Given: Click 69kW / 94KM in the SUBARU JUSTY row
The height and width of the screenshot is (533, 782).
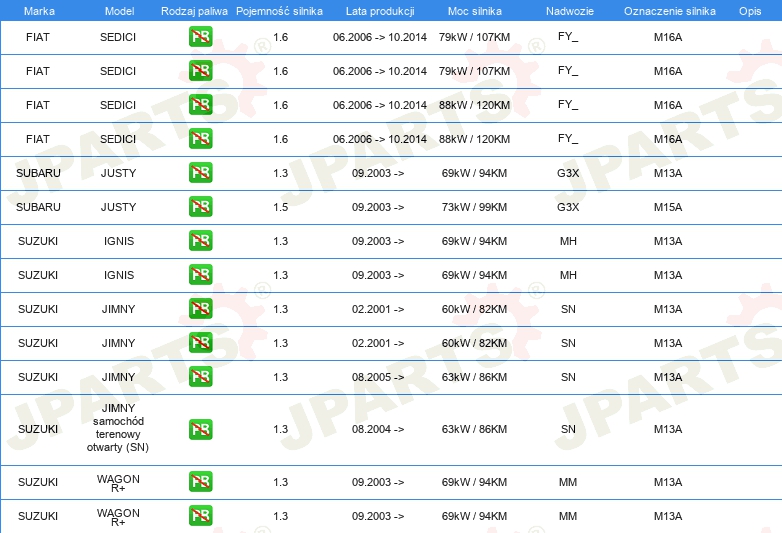Looking at the screenshot, I should pos(474,173).
